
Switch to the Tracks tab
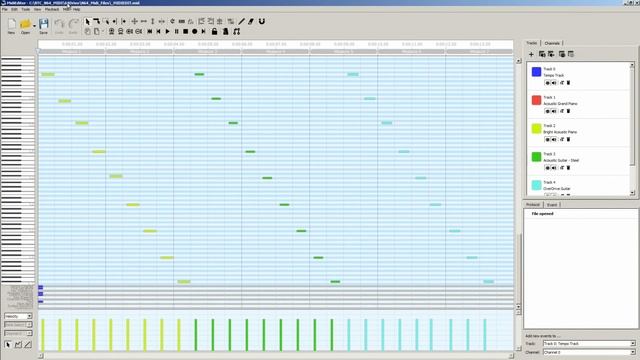[x=532, y=43]
